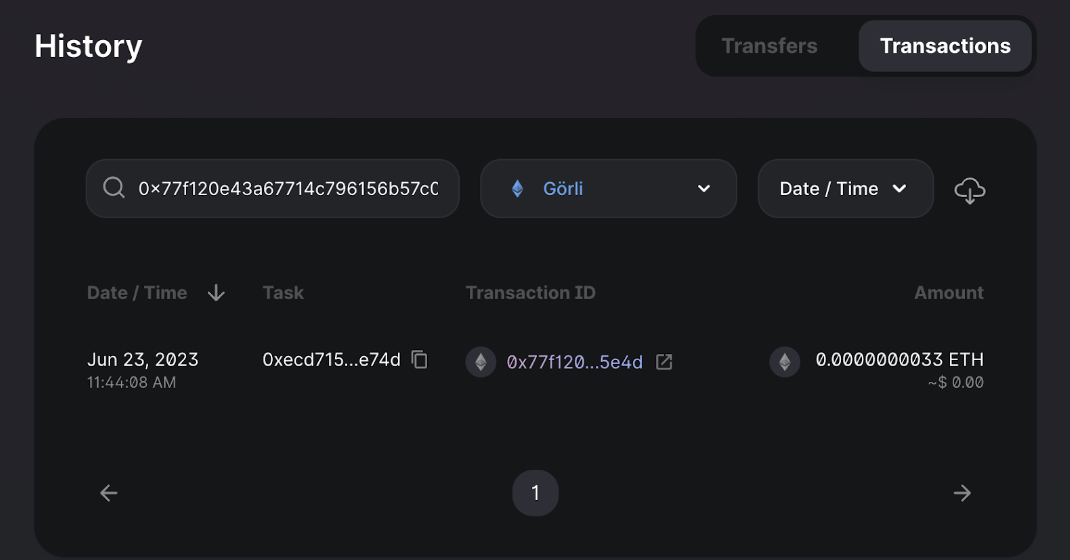This screenshot has height=560, width=1070.
Task: Click the Transaction ID column header
Action: (x=530, y=293)
